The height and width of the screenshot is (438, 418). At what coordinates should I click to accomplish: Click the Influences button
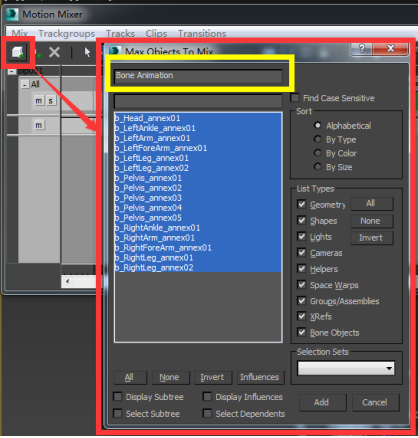[260, 377]
